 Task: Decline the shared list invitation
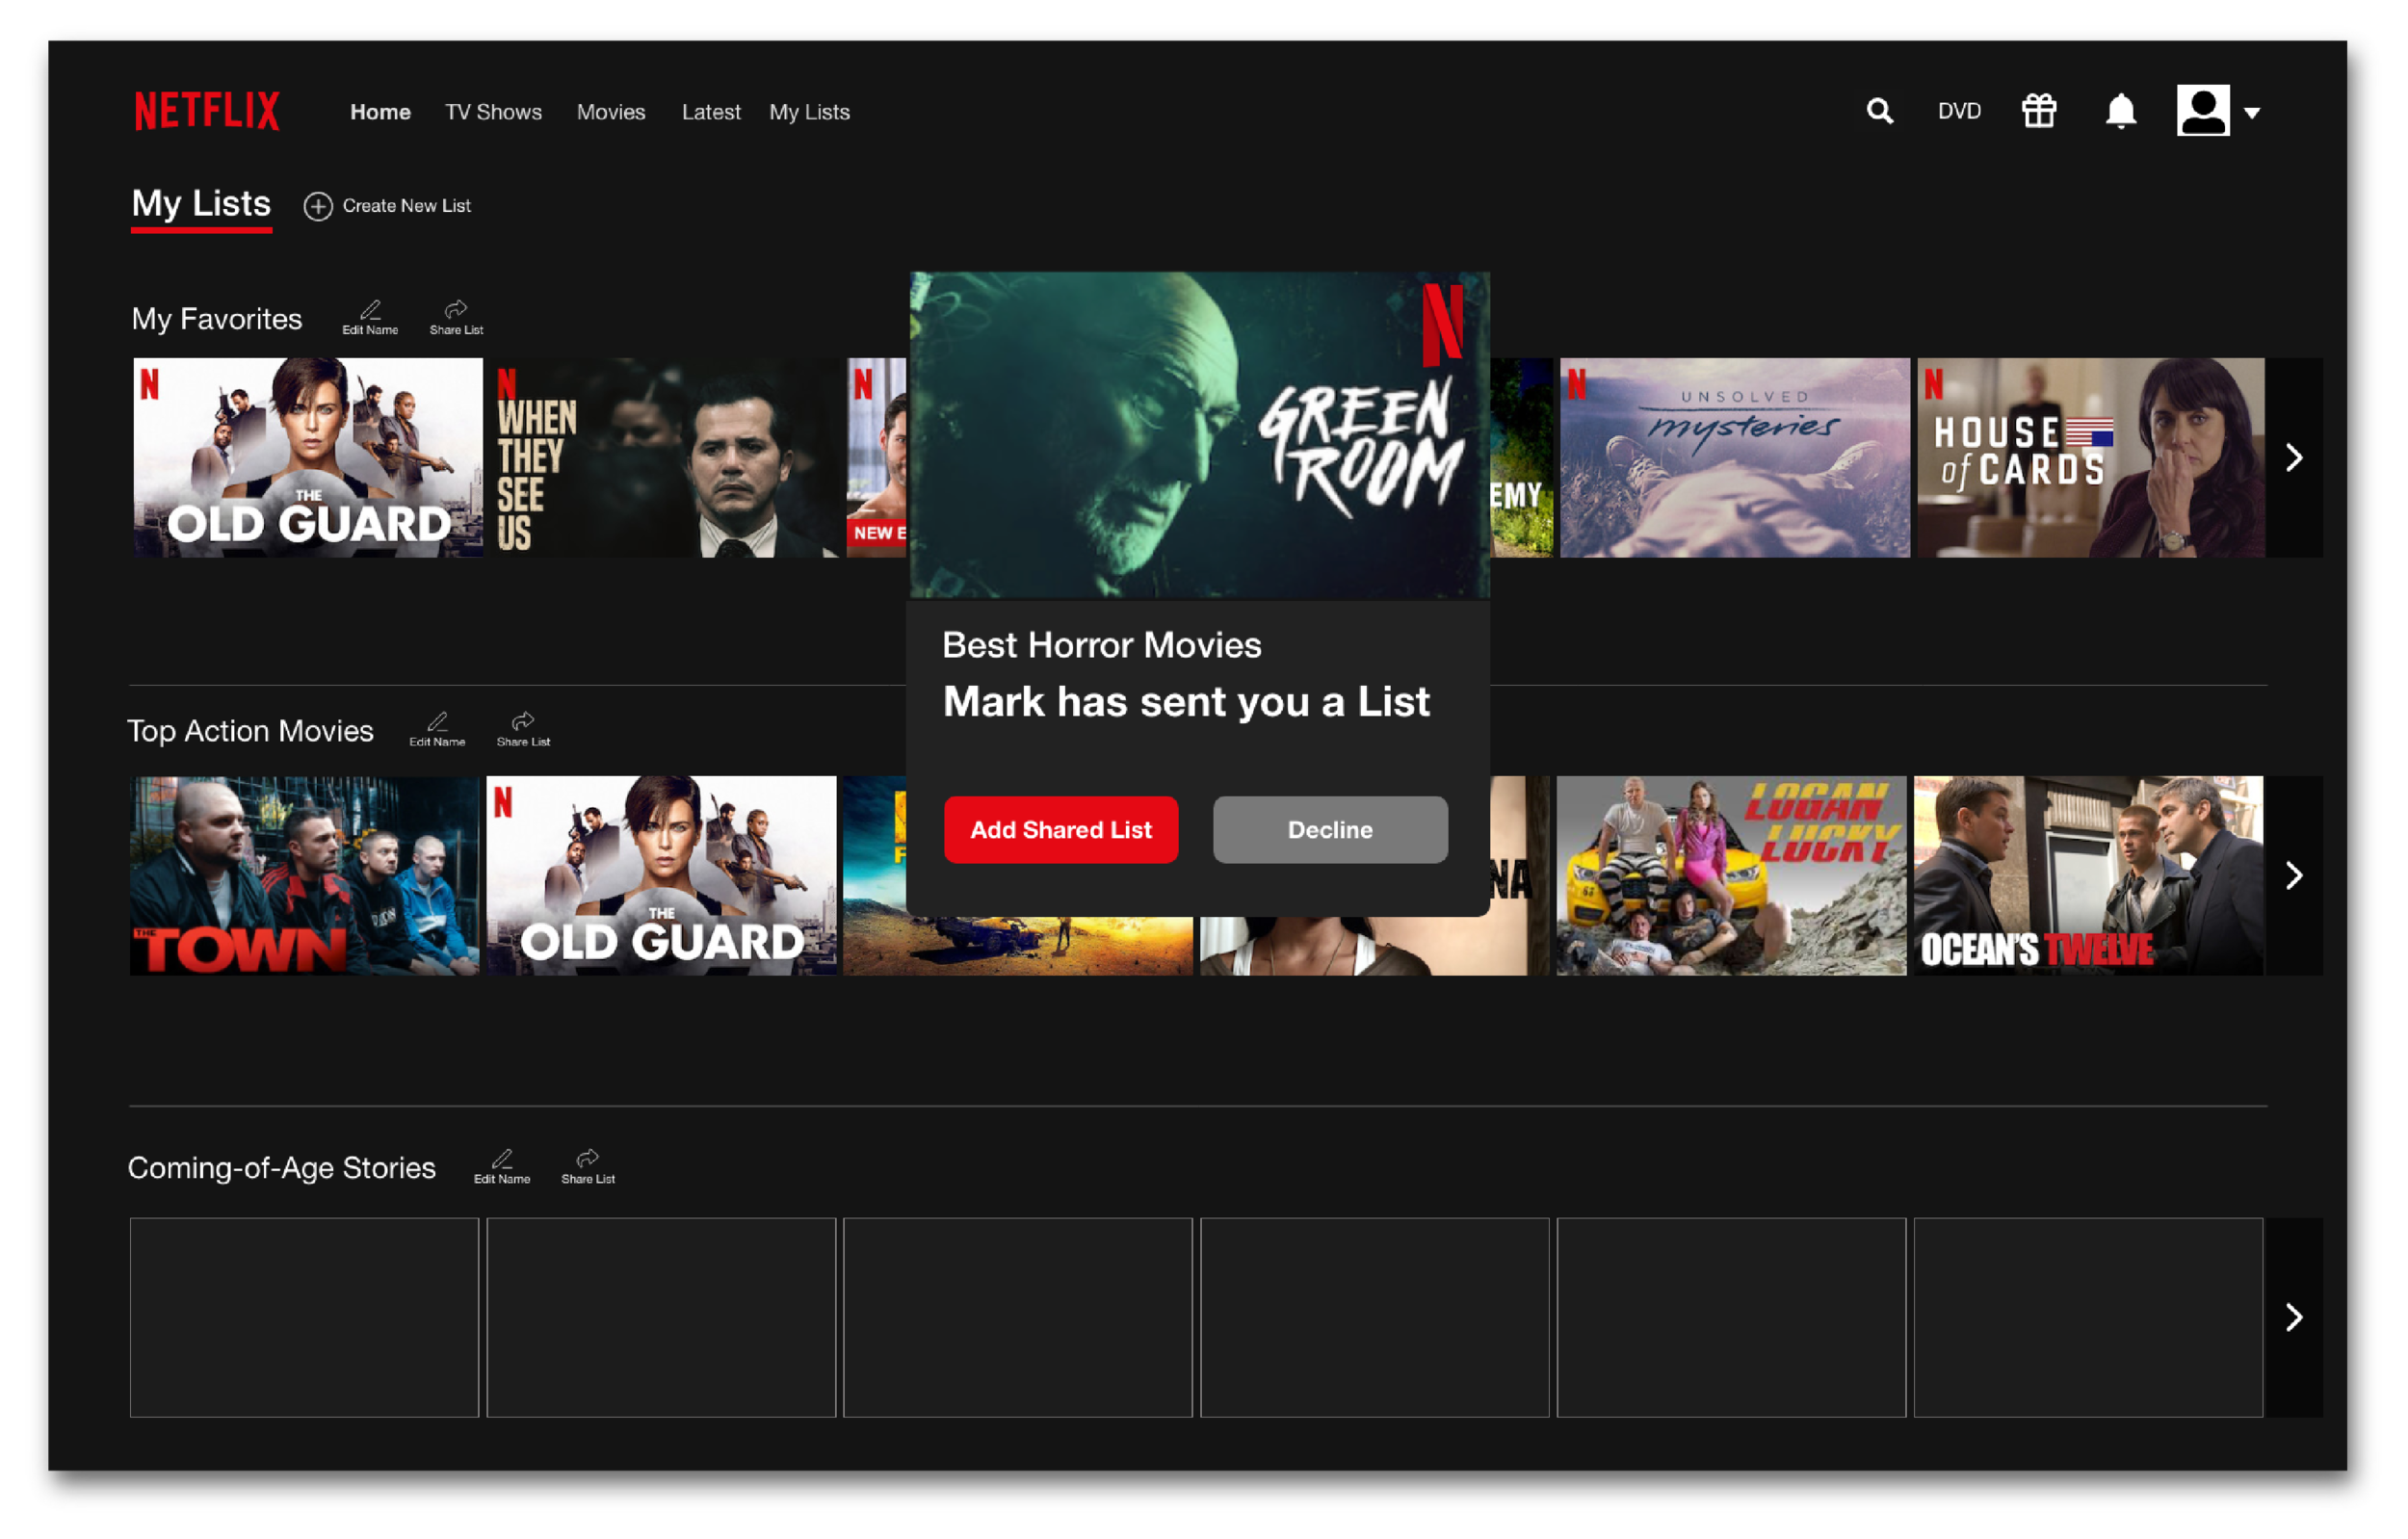pos(1330,830)
